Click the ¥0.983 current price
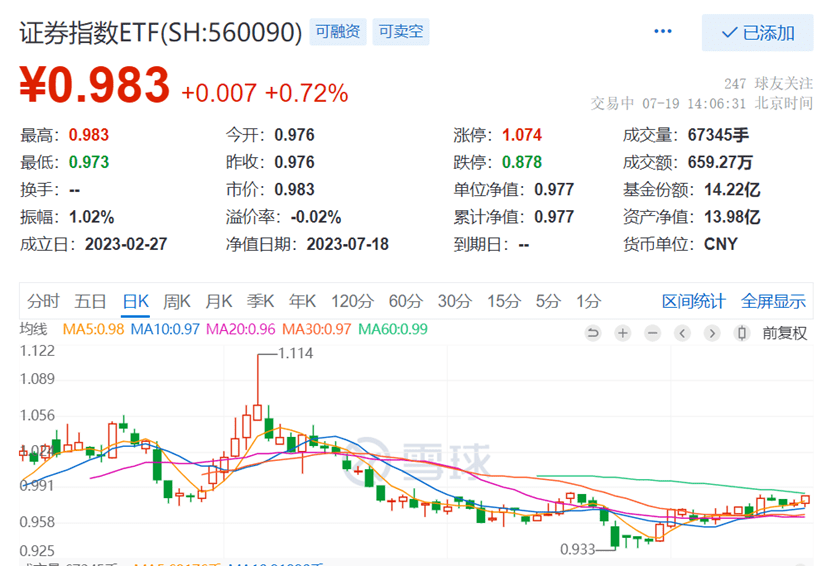The height and width of the screenshot is (566, 831). pos(94,85)
